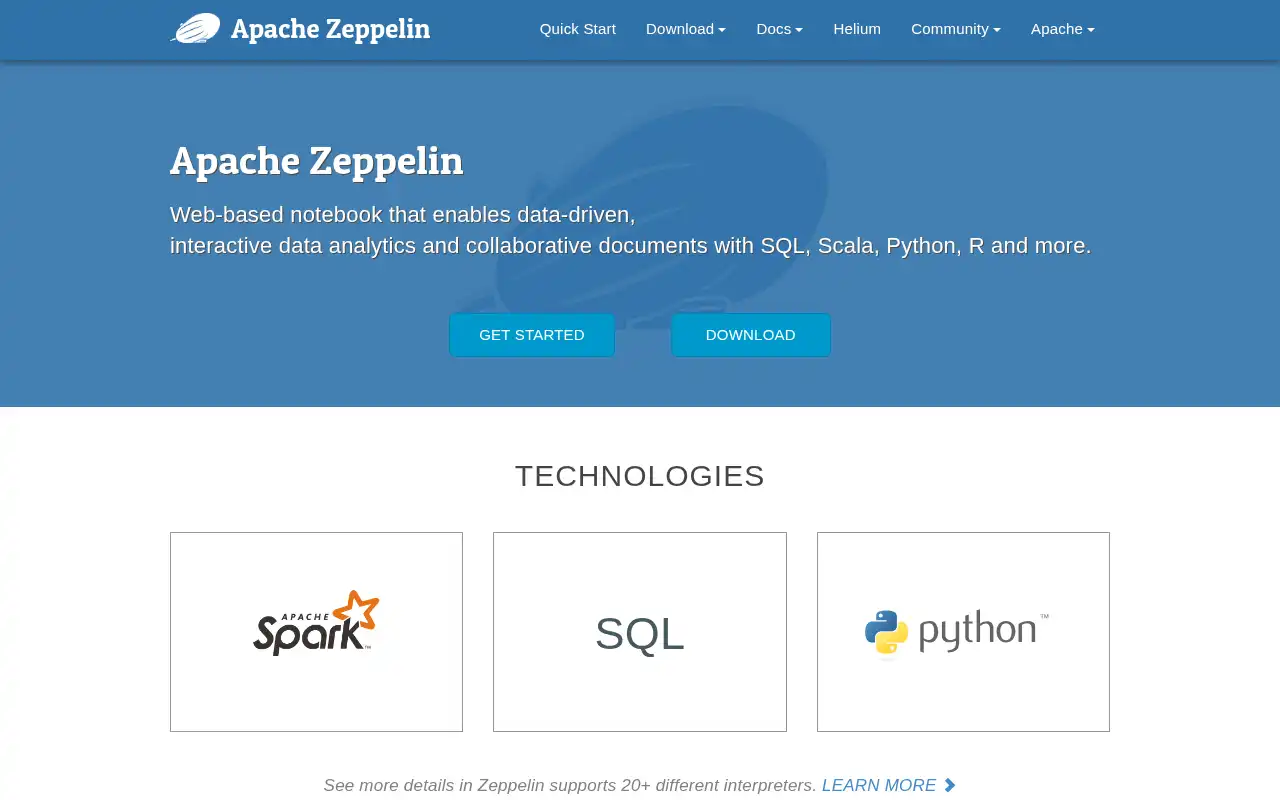Select the Apache Spark logo card
The height and width of the screenshot is (800, 1280).
pyautogui.click(x=316, y=632)
